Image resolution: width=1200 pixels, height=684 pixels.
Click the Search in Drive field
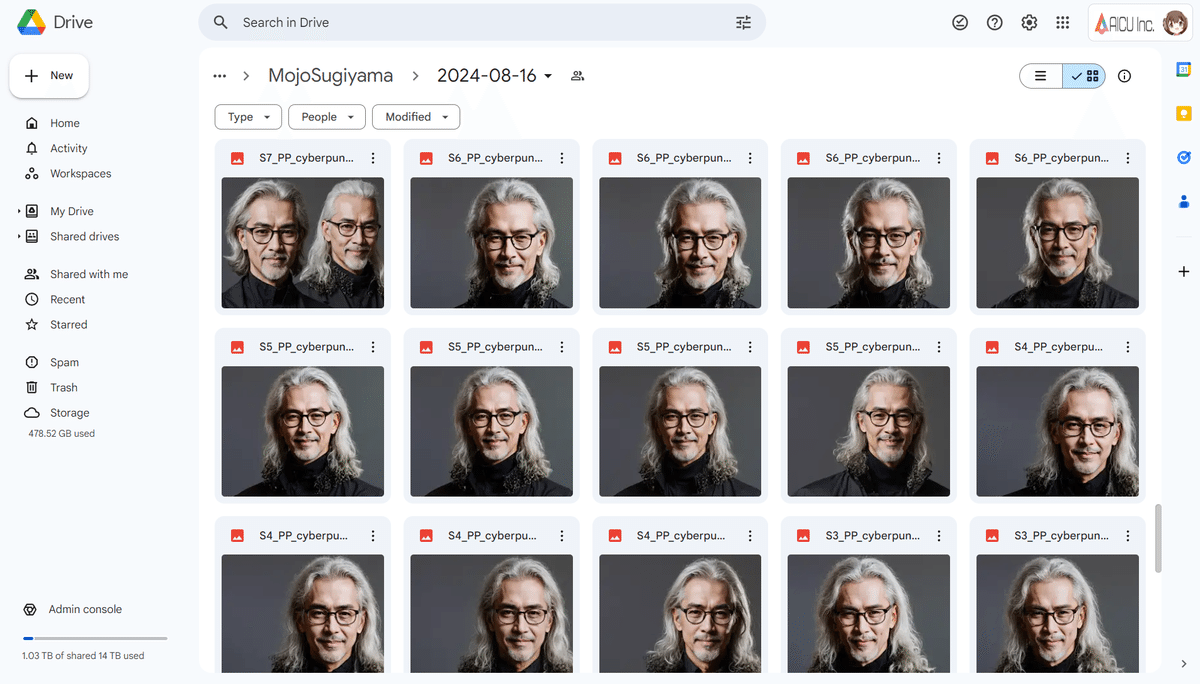[482, 22]
